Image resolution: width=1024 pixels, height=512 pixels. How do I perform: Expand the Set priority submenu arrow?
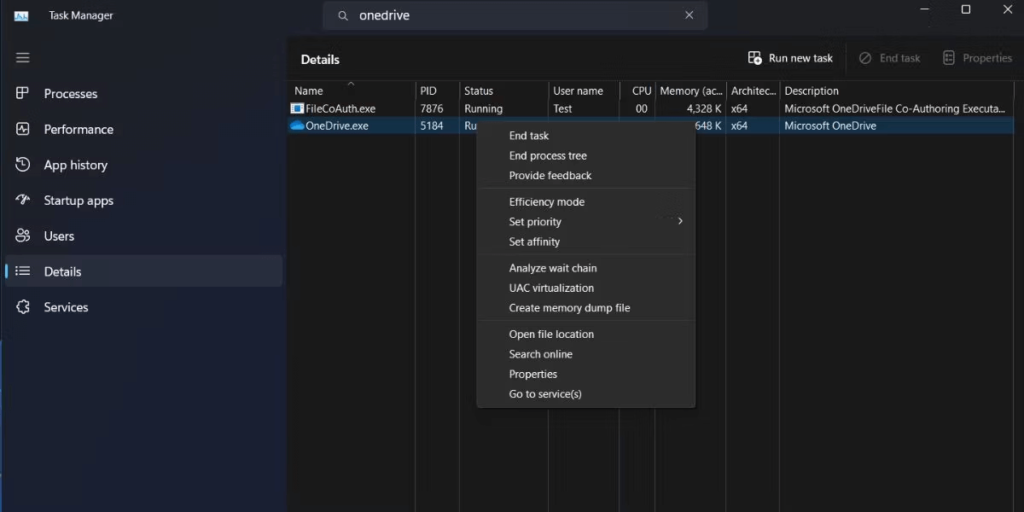coord(680,221)
